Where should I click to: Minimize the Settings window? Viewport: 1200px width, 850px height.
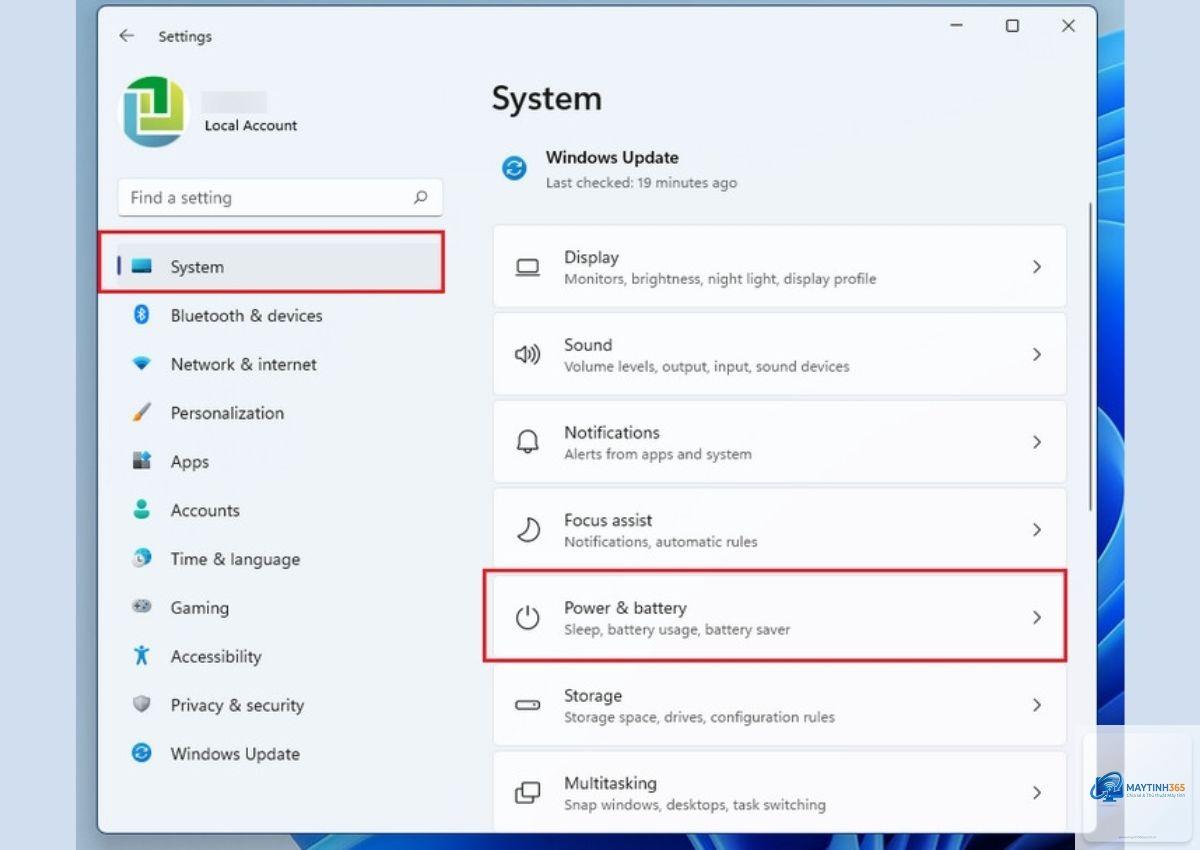957,26
